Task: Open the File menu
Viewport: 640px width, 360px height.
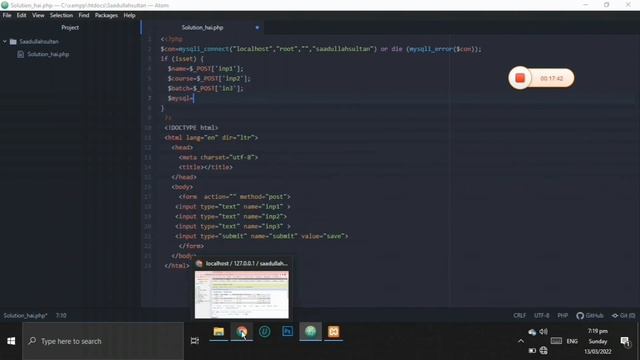Action: coord(7,15)
